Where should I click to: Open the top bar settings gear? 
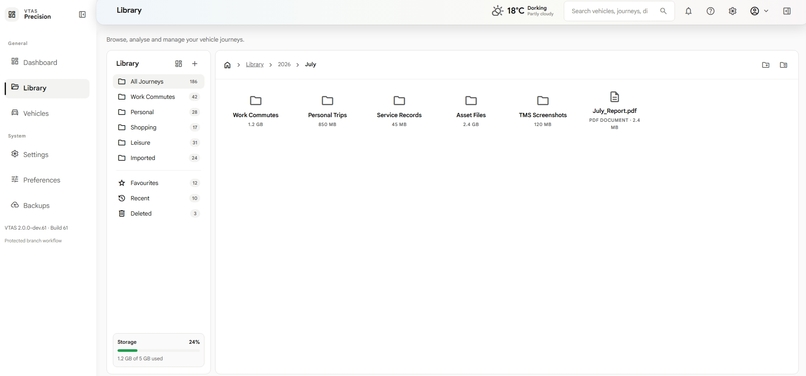point(732,11)
